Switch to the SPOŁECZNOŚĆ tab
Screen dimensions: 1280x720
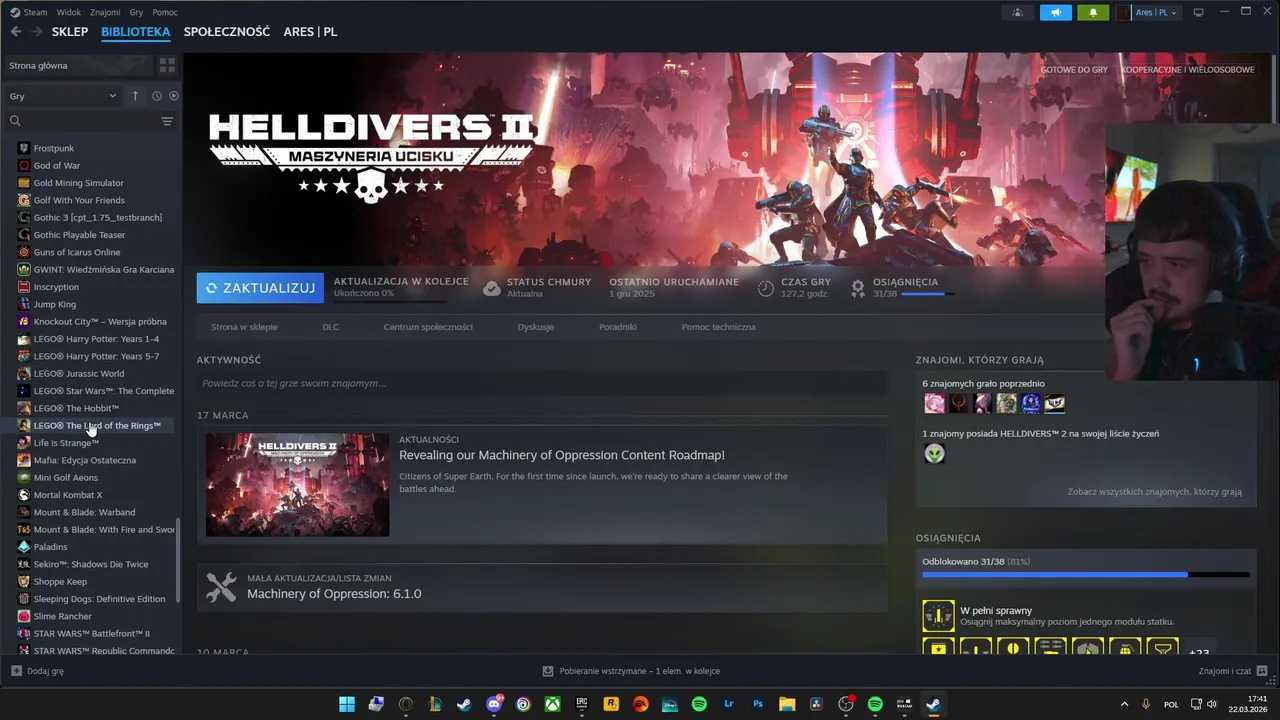pos(227,32)
